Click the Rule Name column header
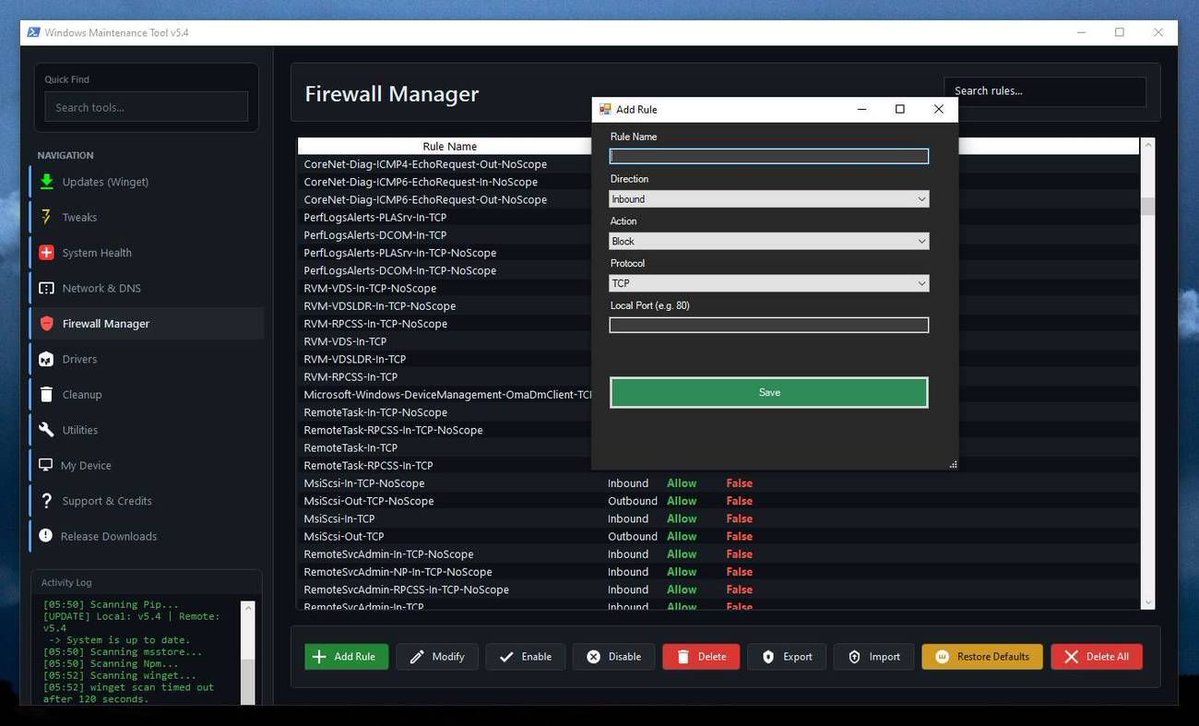1199x726 pixels. [x=450, y=146]
